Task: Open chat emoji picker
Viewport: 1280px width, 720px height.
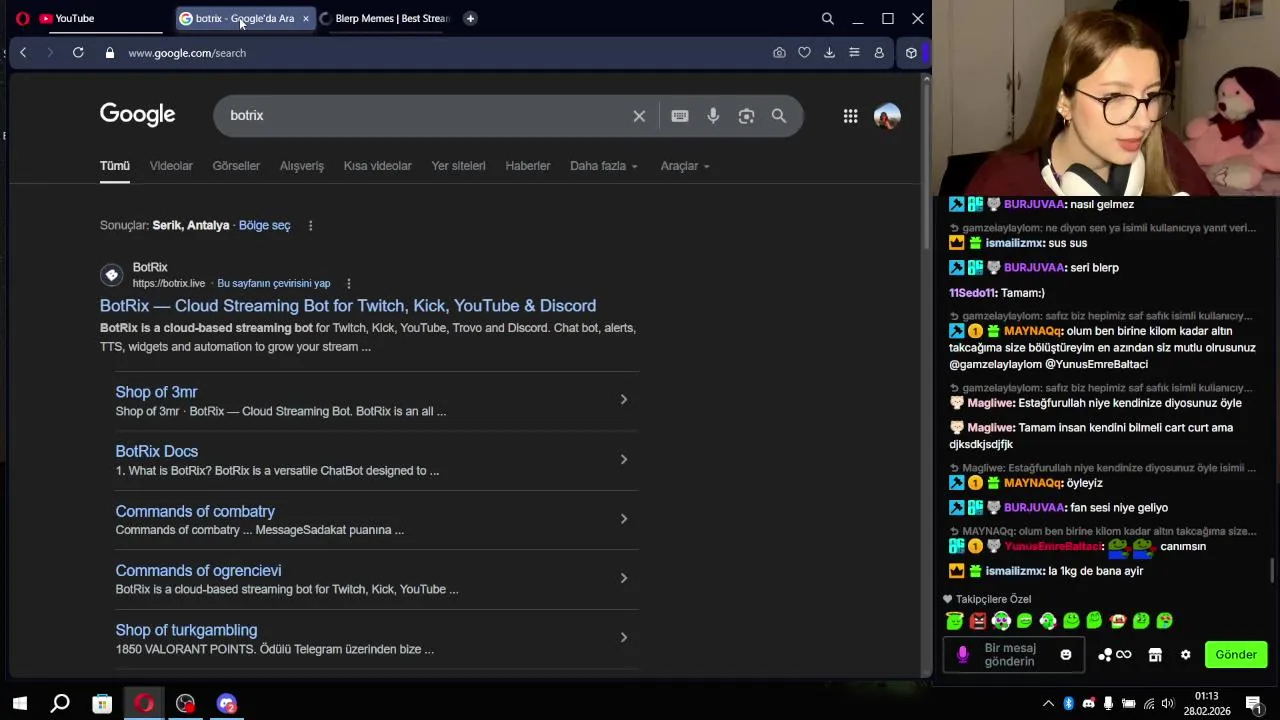Action: pos(1066,655)
